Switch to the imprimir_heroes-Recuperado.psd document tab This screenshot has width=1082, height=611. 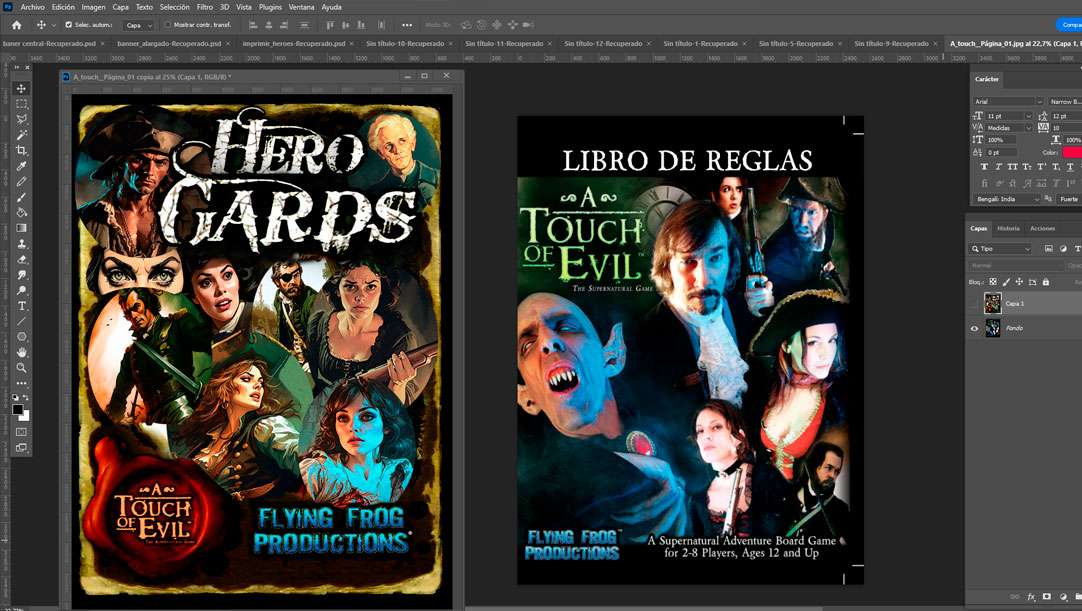(293, 44)
